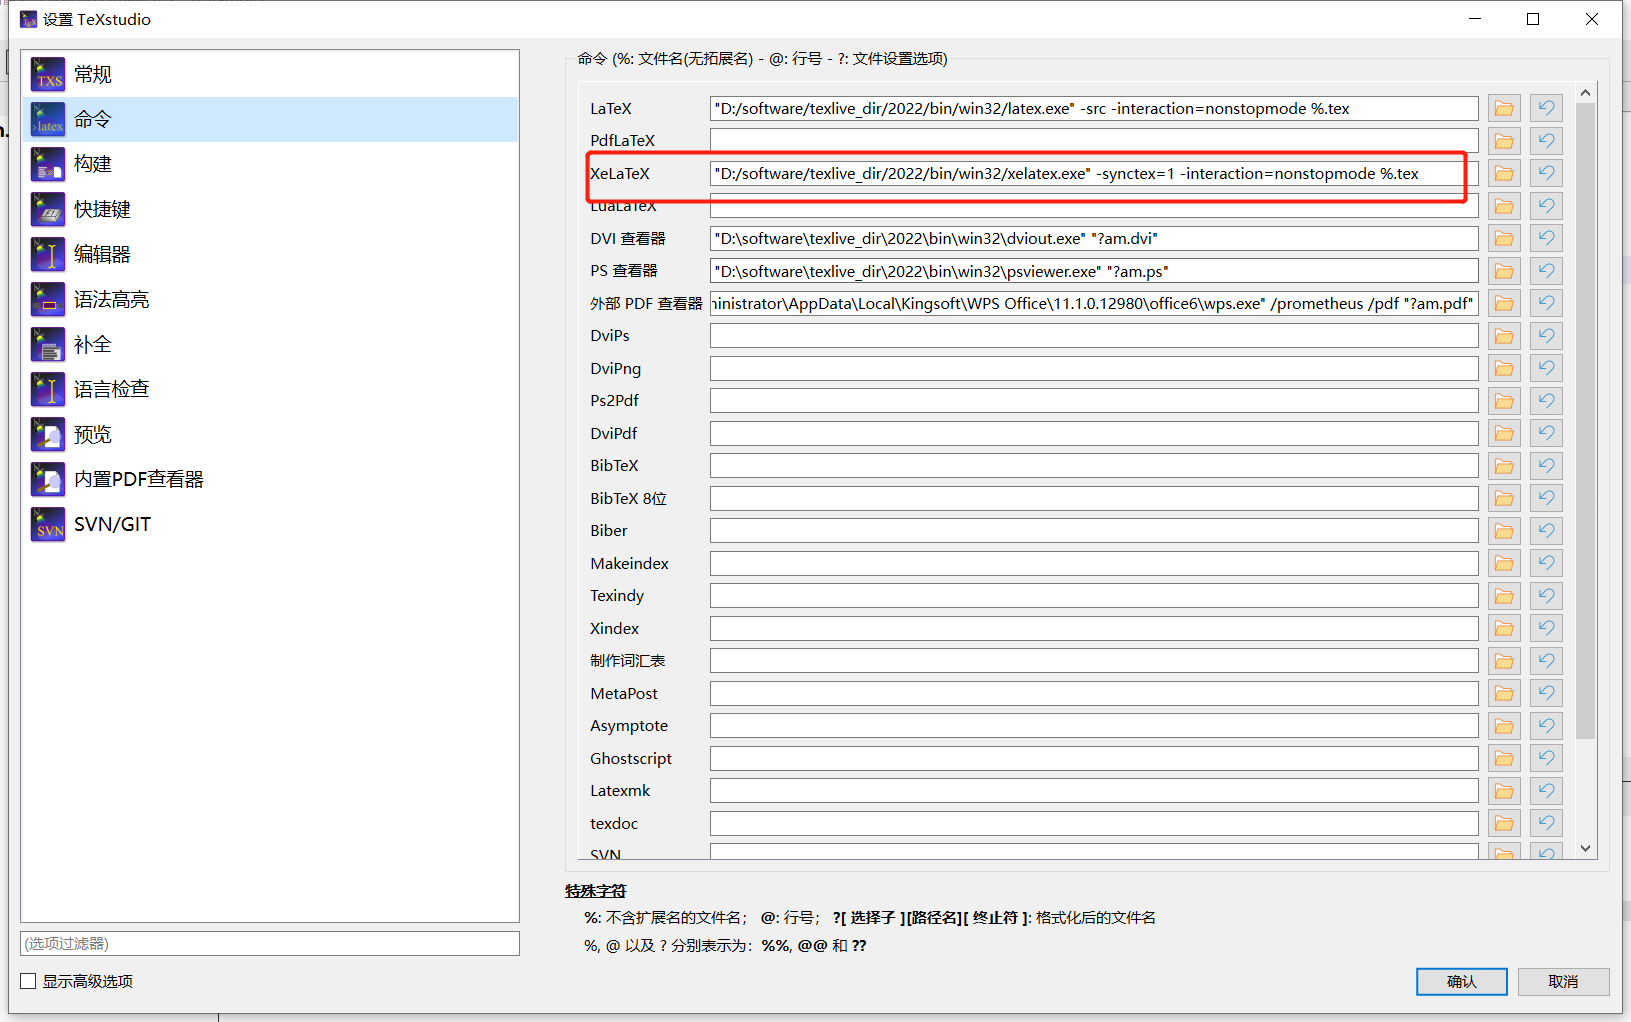The width and height of the screenshot is (1631, 1022).
Task: Click the empty PdfLaTeX command field
Action: pyautogui.click(x=1094, y=141)
